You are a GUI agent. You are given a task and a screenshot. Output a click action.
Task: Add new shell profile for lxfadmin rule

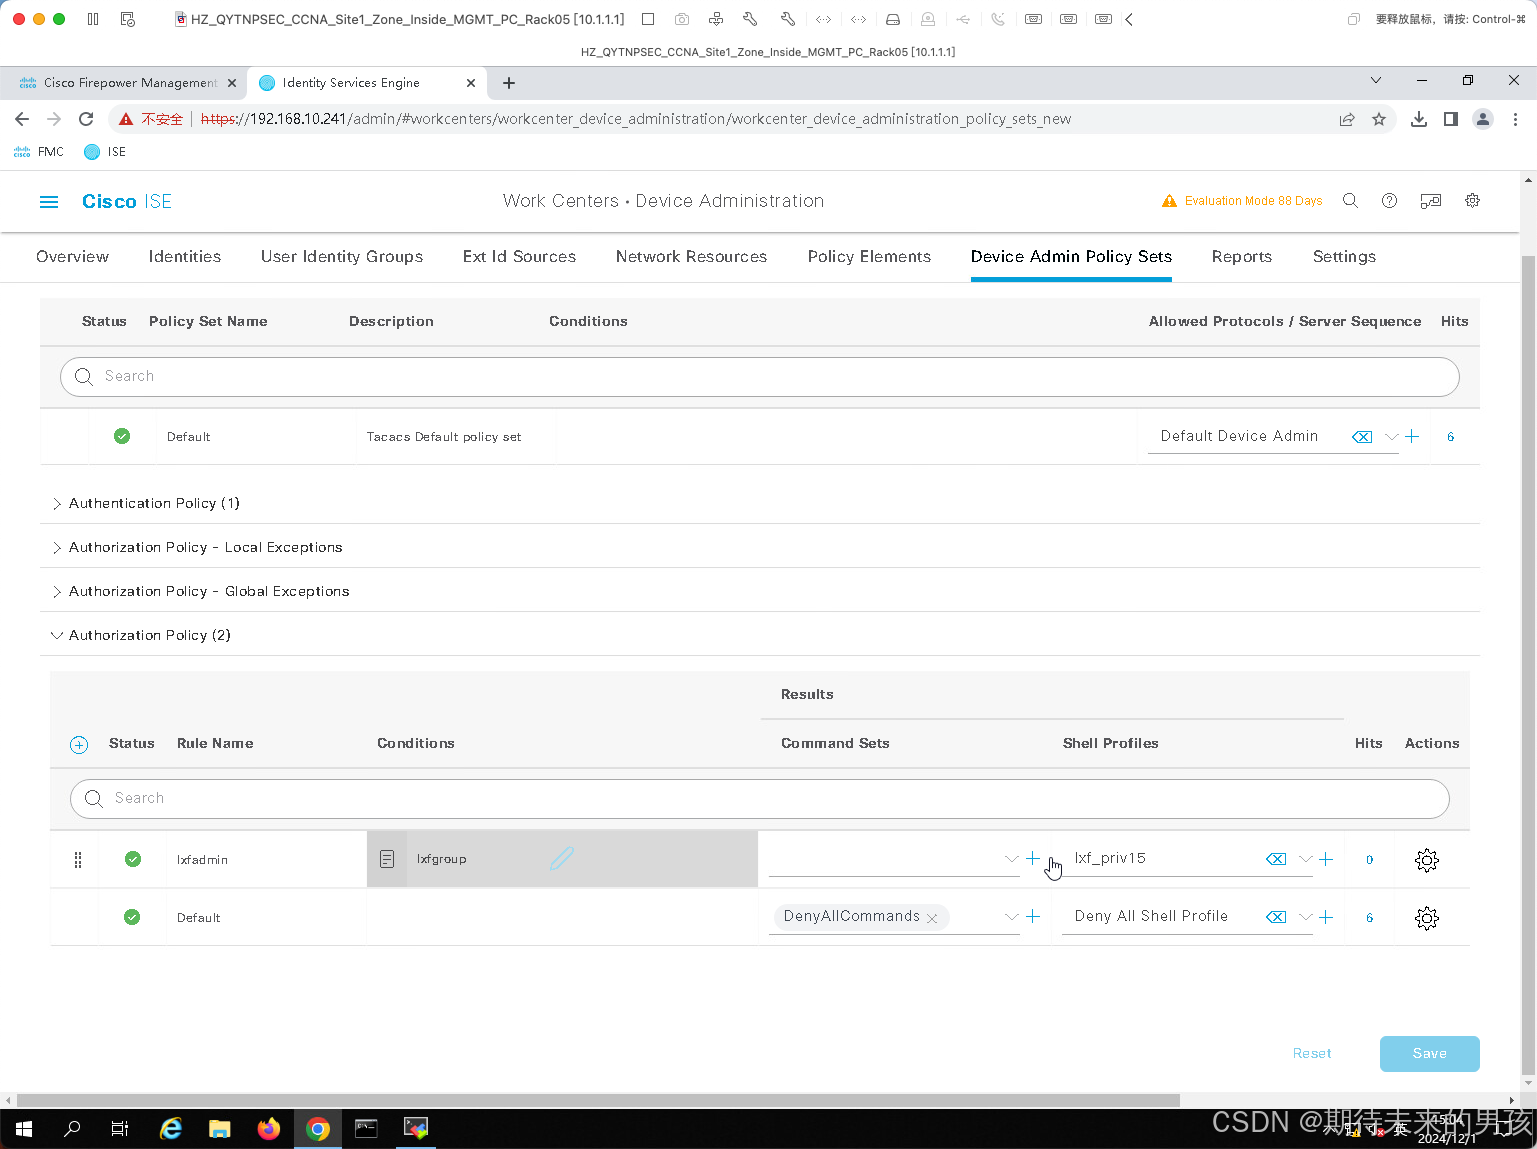[1326, 859]
